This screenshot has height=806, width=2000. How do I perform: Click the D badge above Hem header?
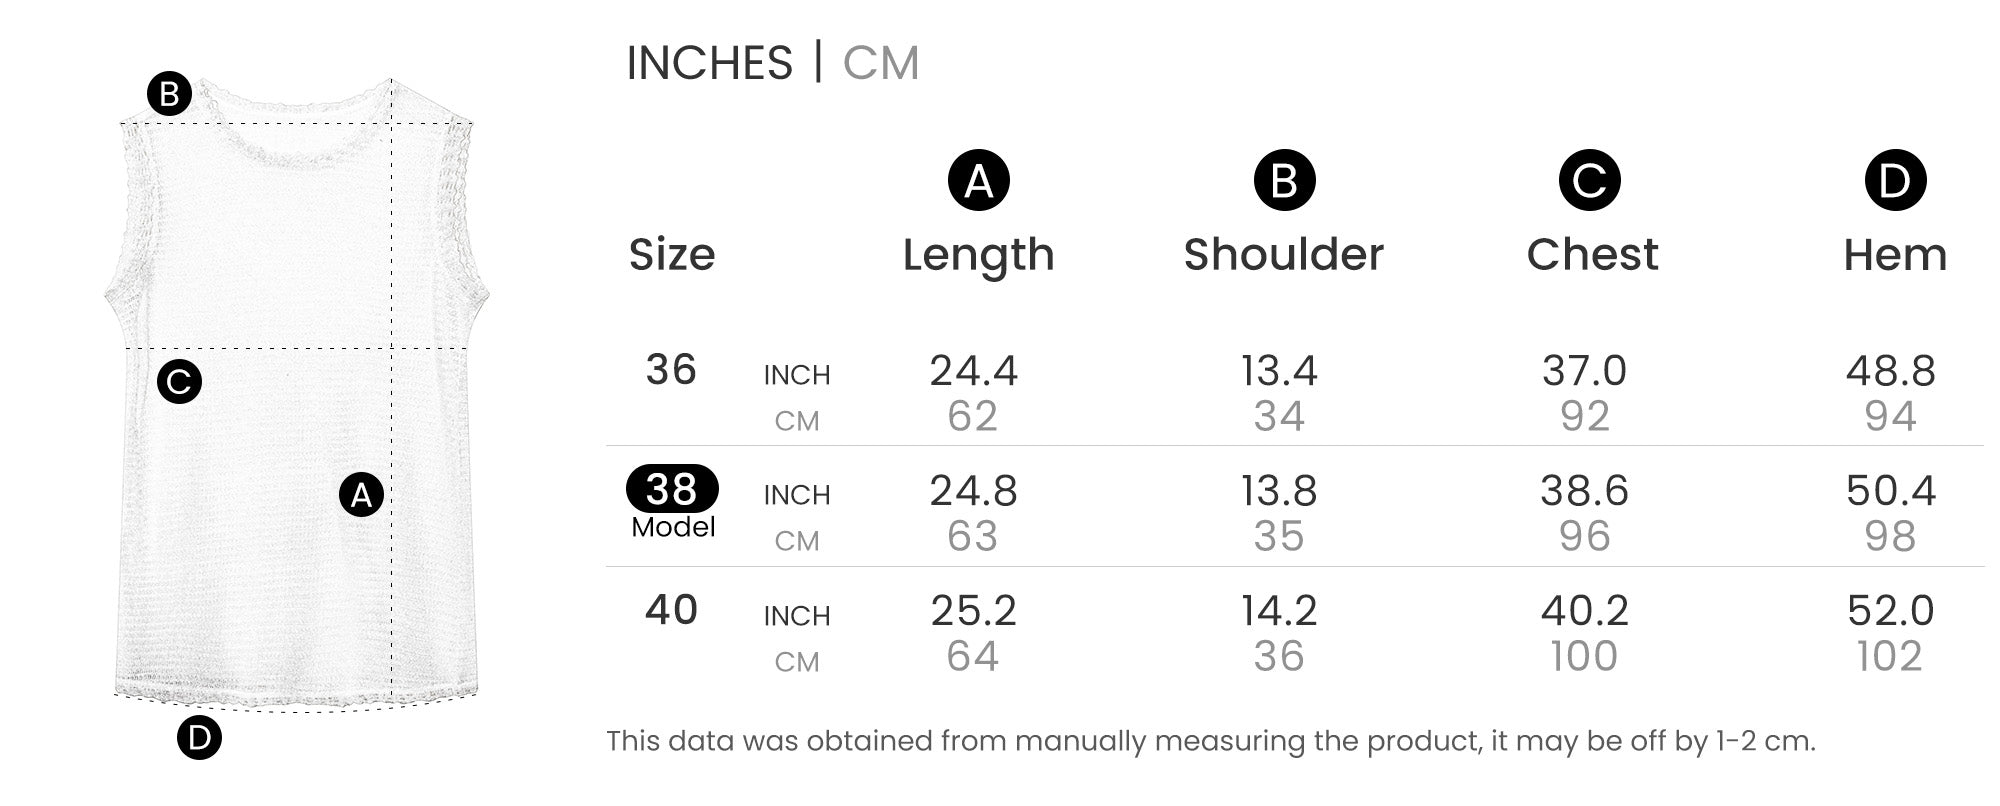[1895, 181]
